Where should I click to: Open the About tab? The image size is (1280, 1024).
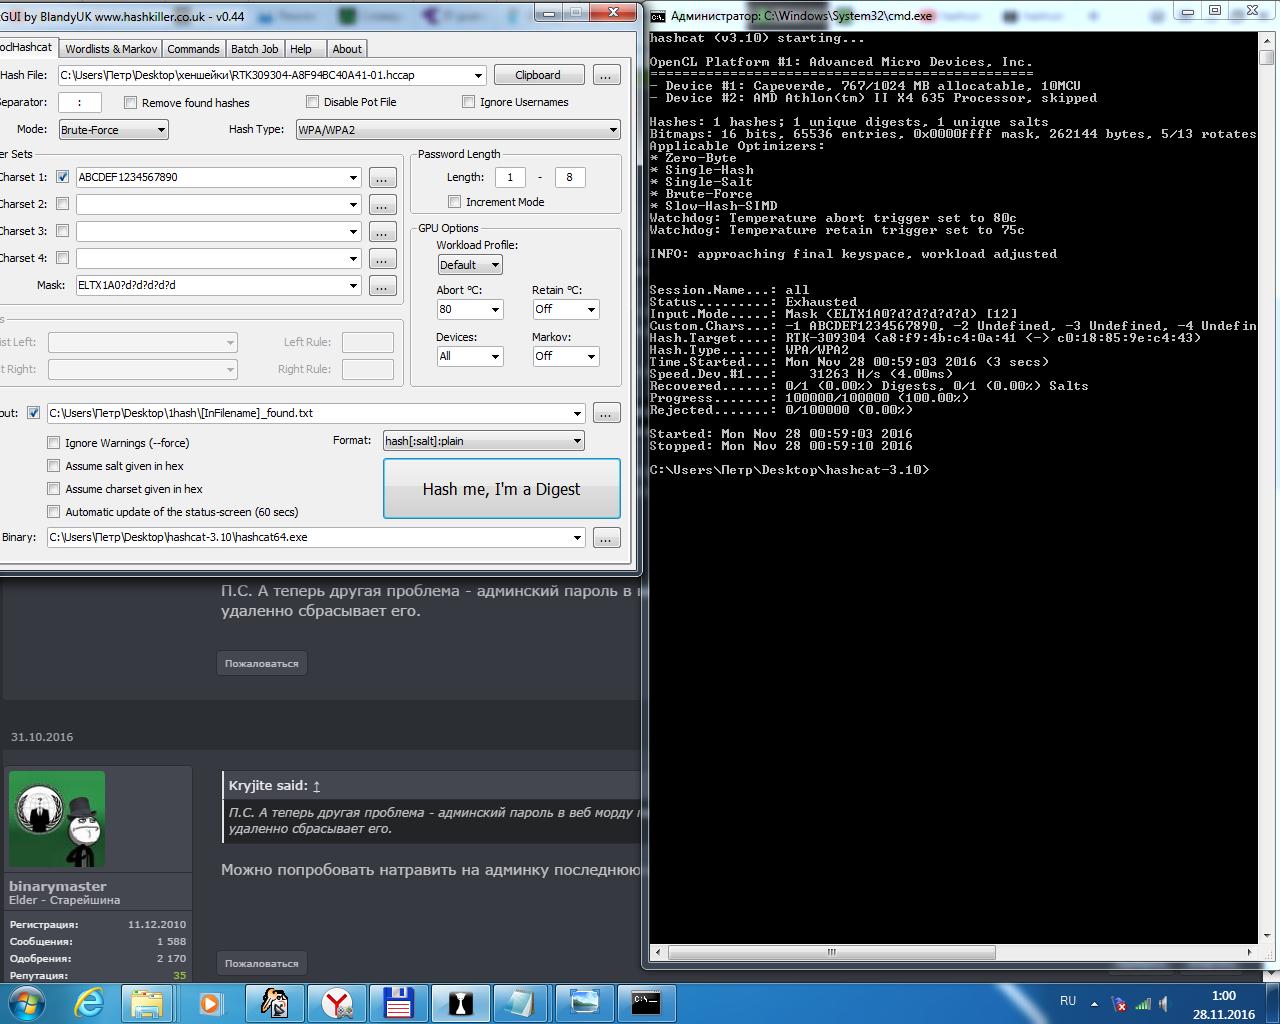point(347,49)
